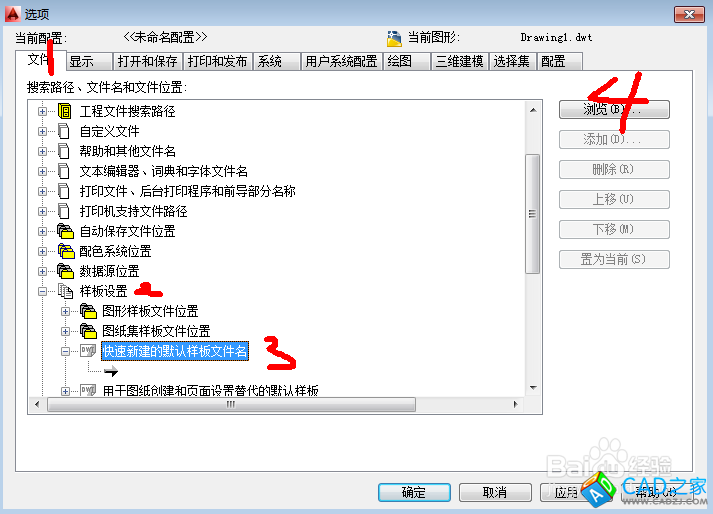Click the 自动保存文件位置 folder icon

(65, 231)
